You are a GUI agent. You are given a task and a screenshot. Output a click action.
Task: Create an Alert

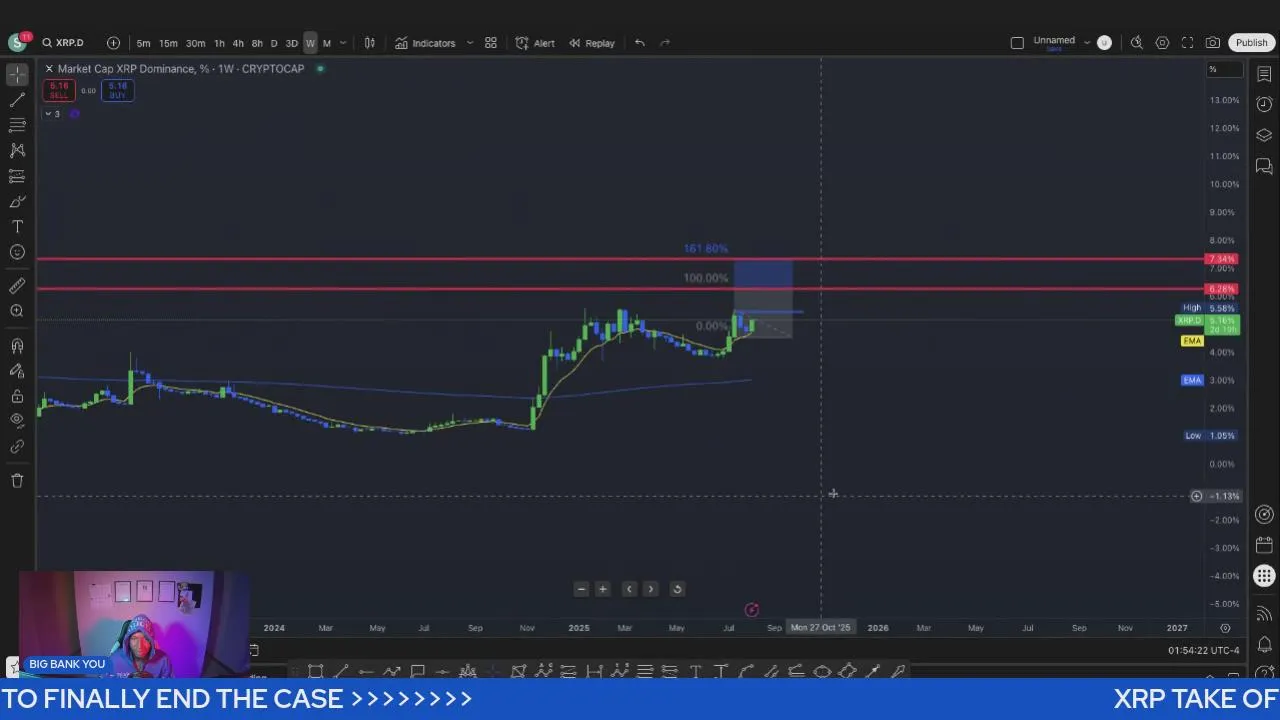point(535,43)
